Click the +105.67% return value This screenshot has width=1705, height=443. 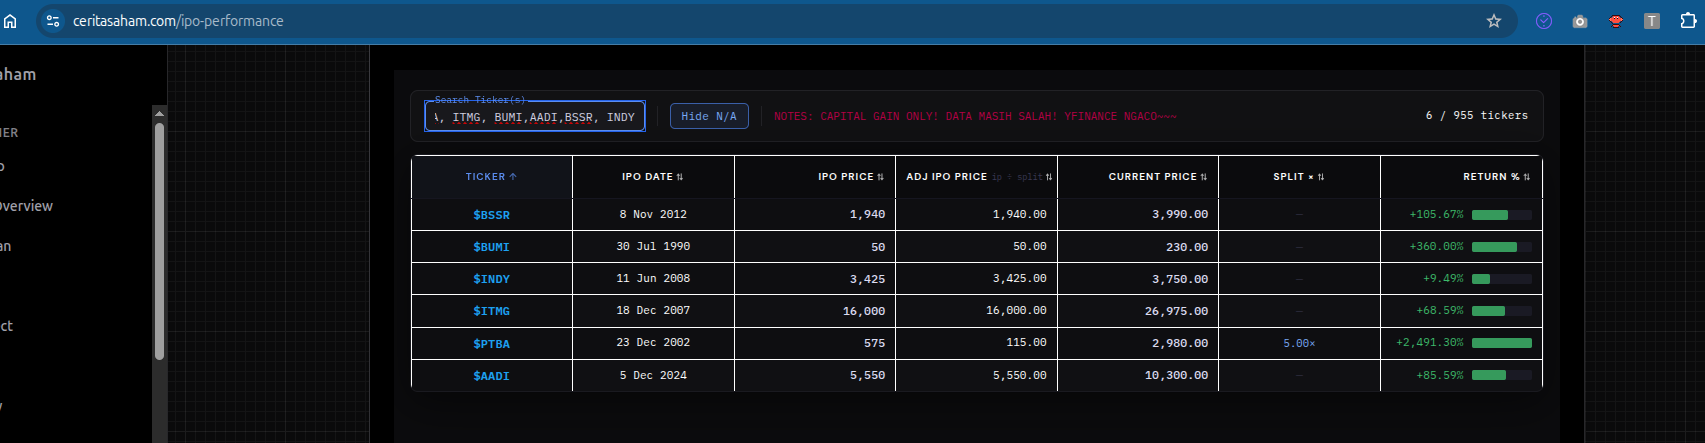1436,214
